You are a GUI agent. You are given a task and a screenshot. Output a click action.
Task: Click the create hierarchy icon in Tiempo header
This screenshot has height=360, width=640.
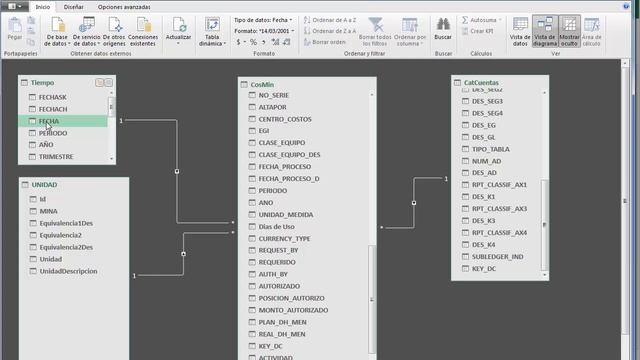[x=99, y=83]
